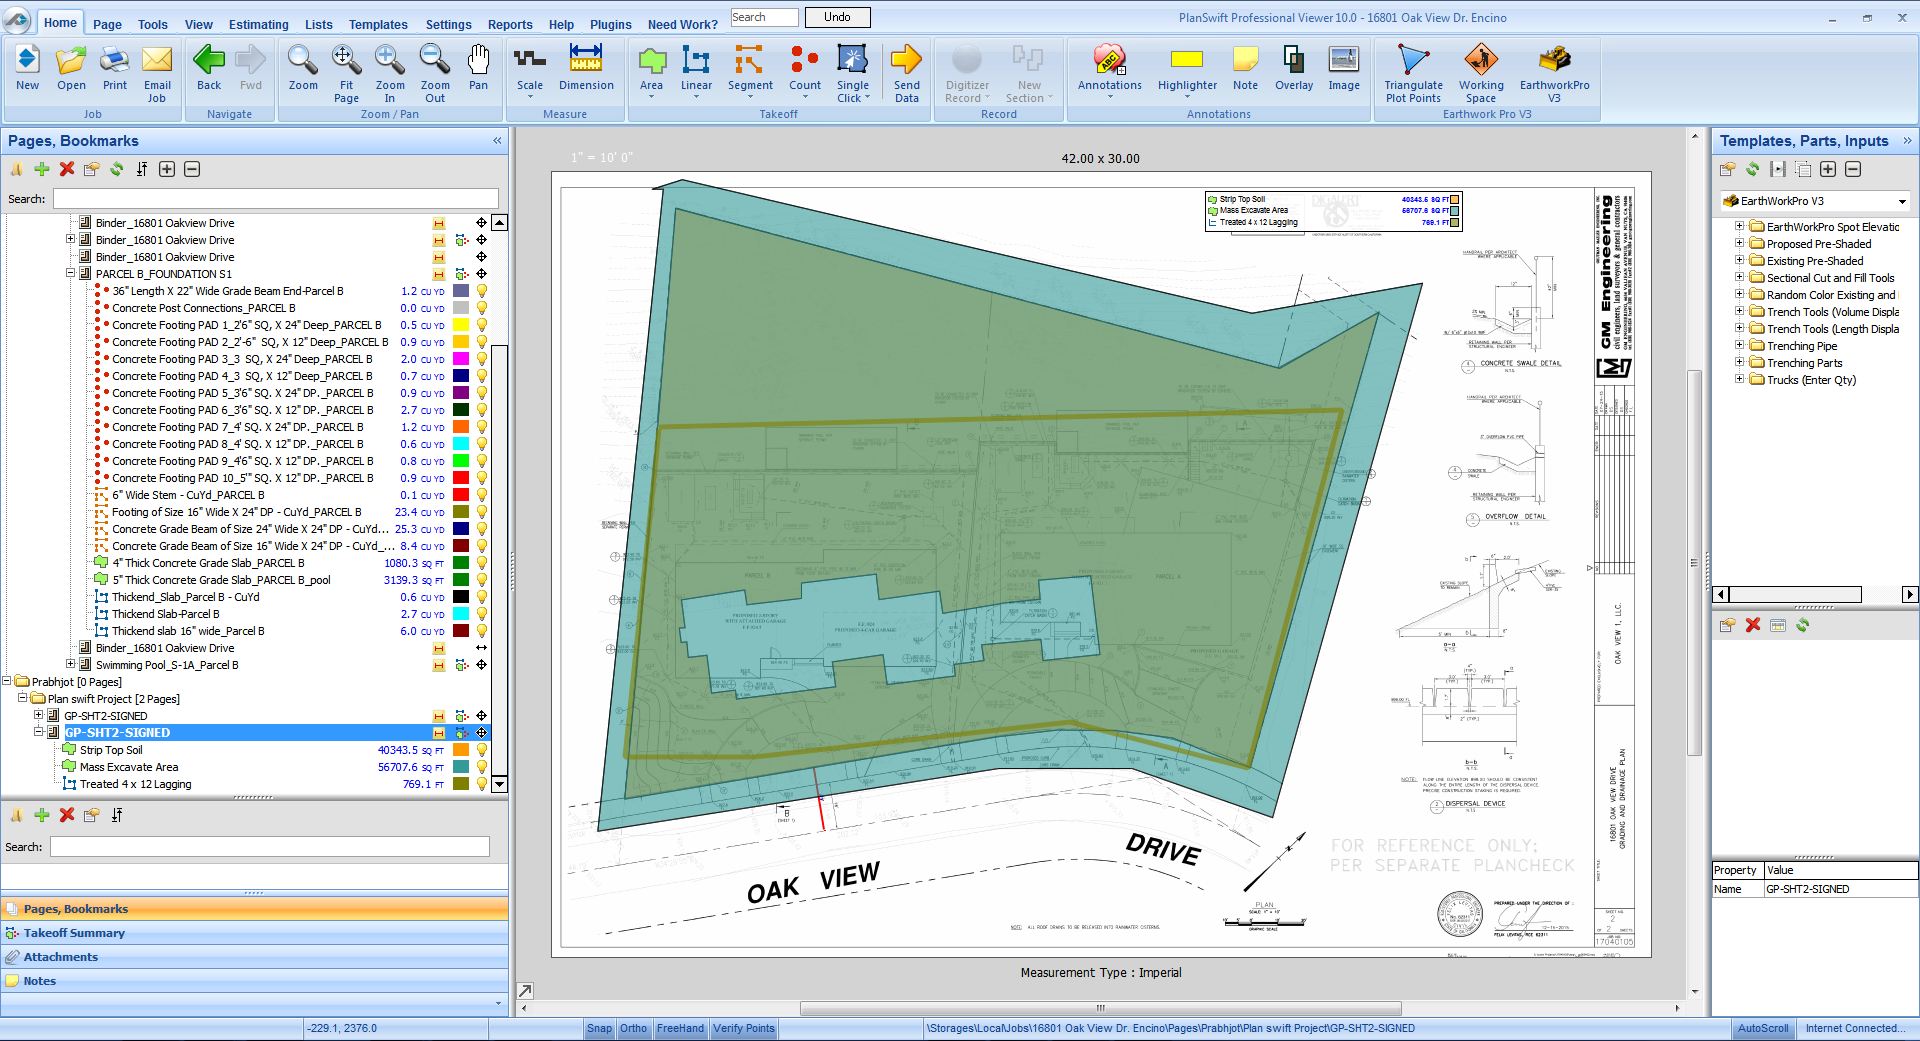This screenshot has width=1920, height=1041.
Task: Click orange swatch for Strip Top Soil
Action: click(461, 750)
